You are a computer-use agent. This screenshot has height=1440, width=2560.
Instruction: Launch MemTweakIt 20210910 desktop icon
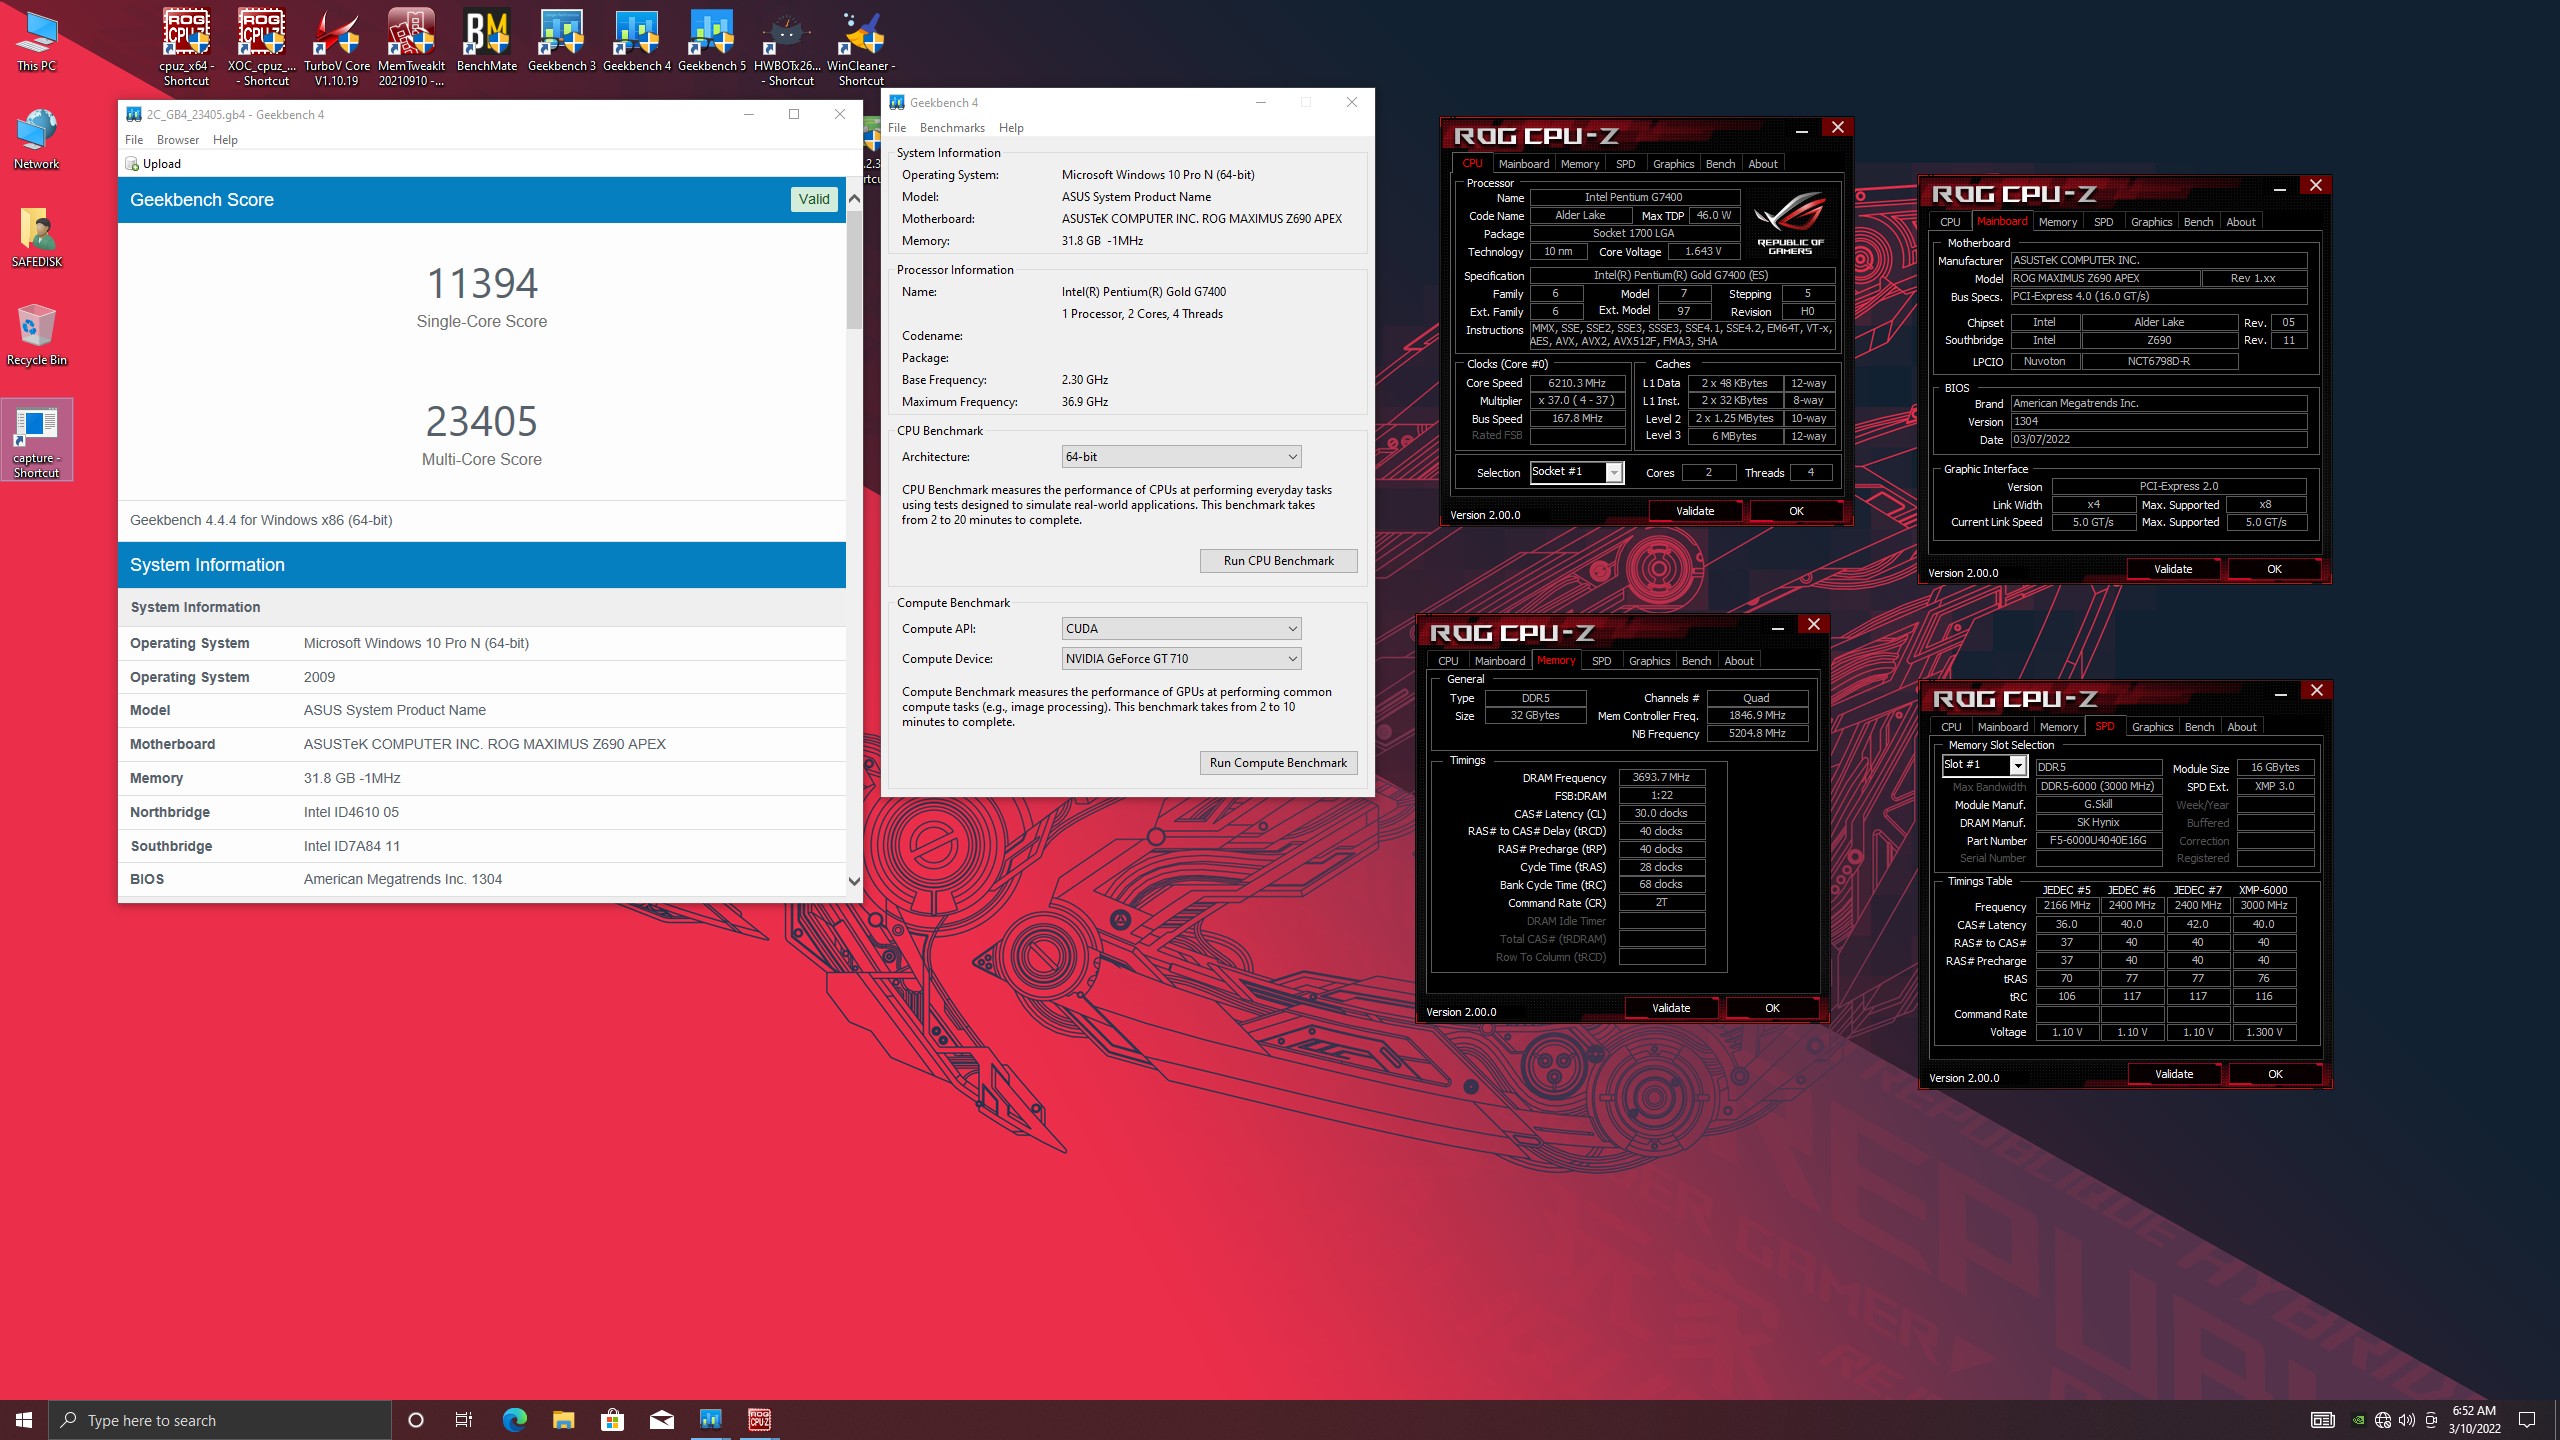point(411,48)
